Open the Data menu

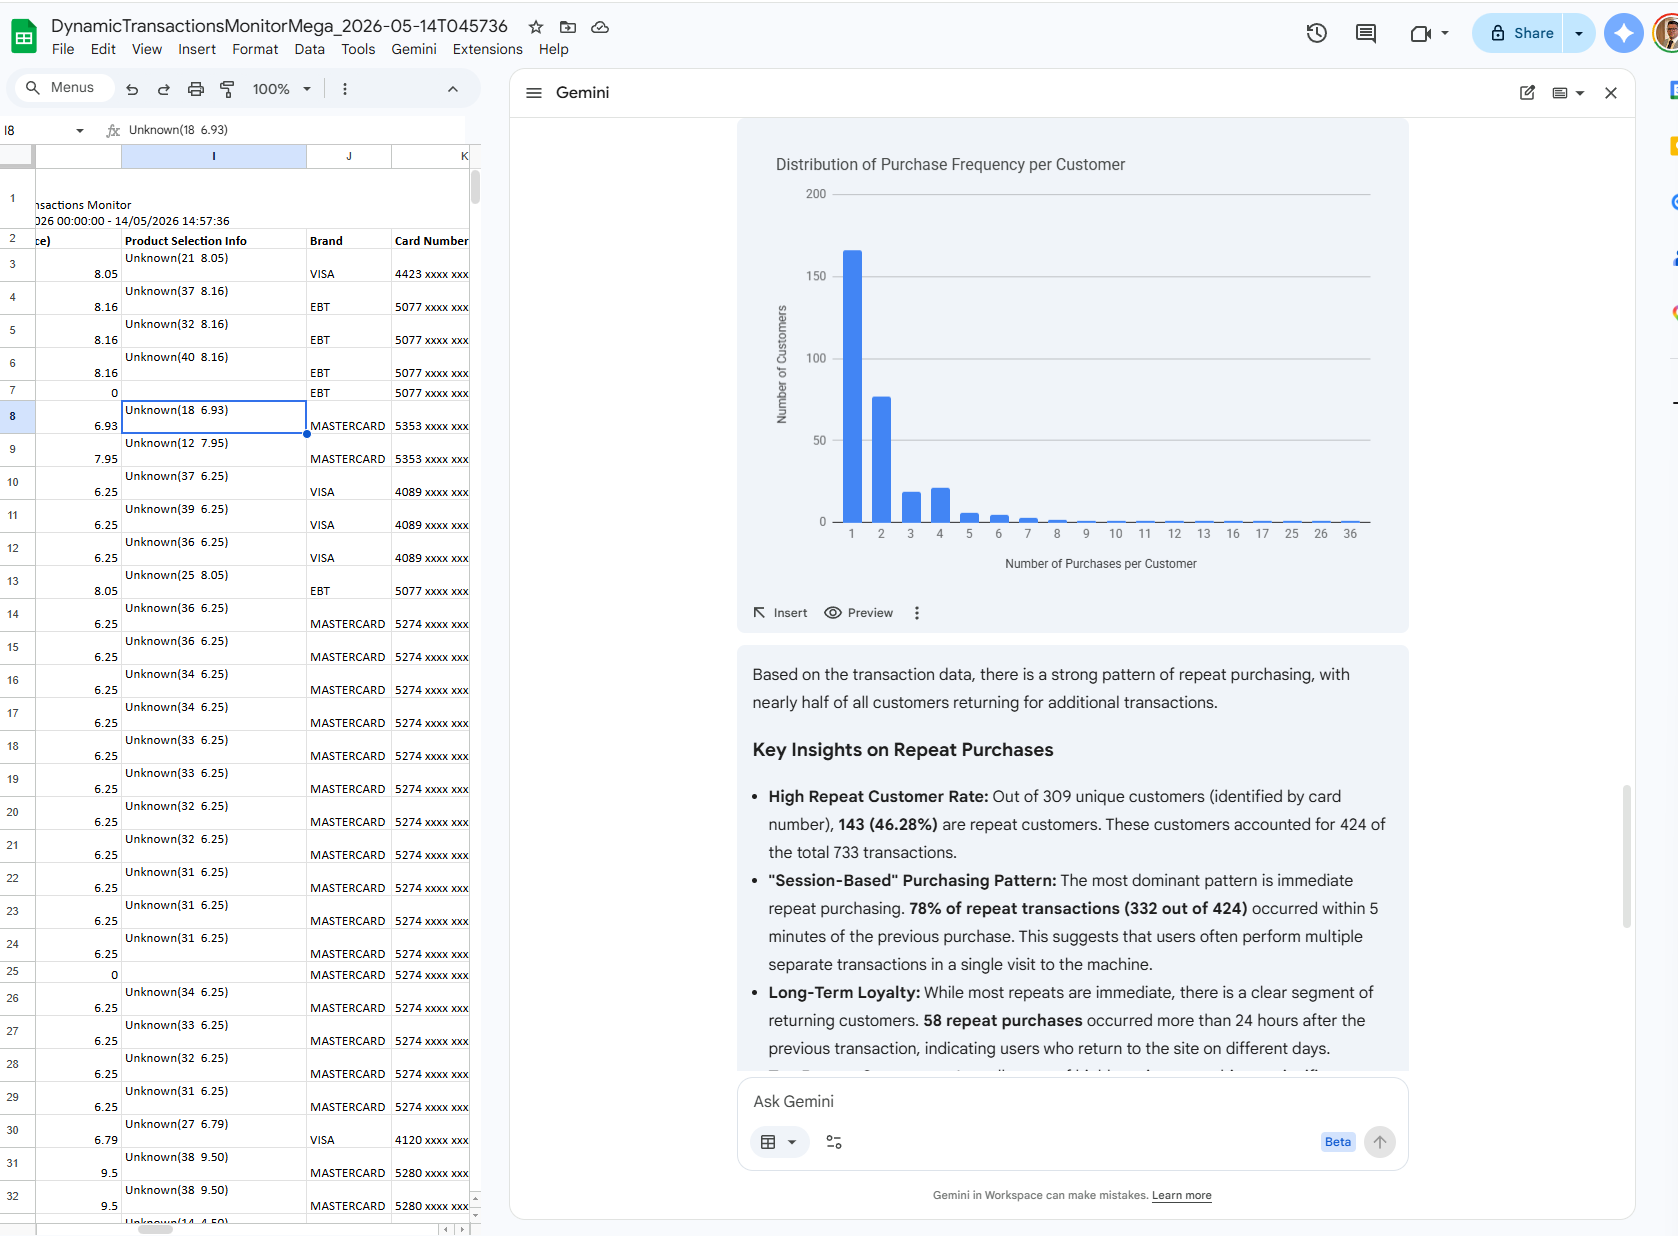pos(309,49)
